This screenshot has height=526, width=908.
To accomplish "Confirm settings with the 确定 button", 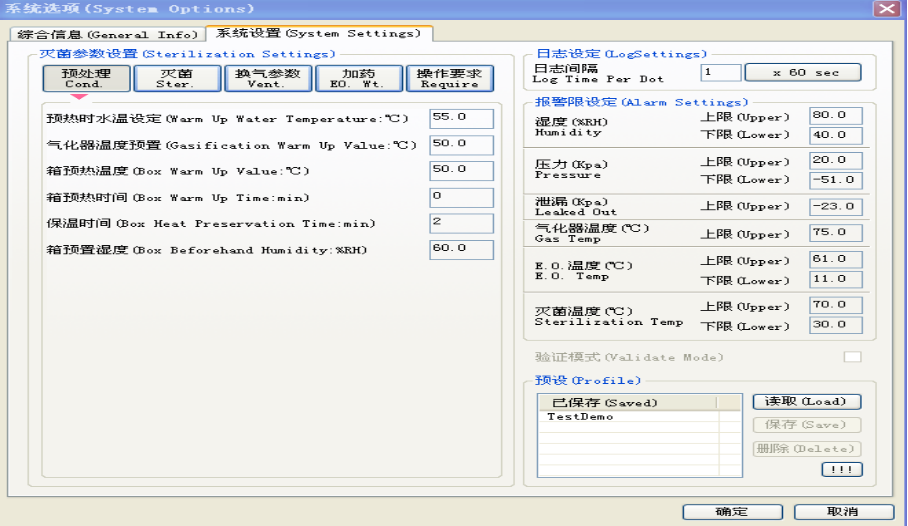I will tap(732, 511).
